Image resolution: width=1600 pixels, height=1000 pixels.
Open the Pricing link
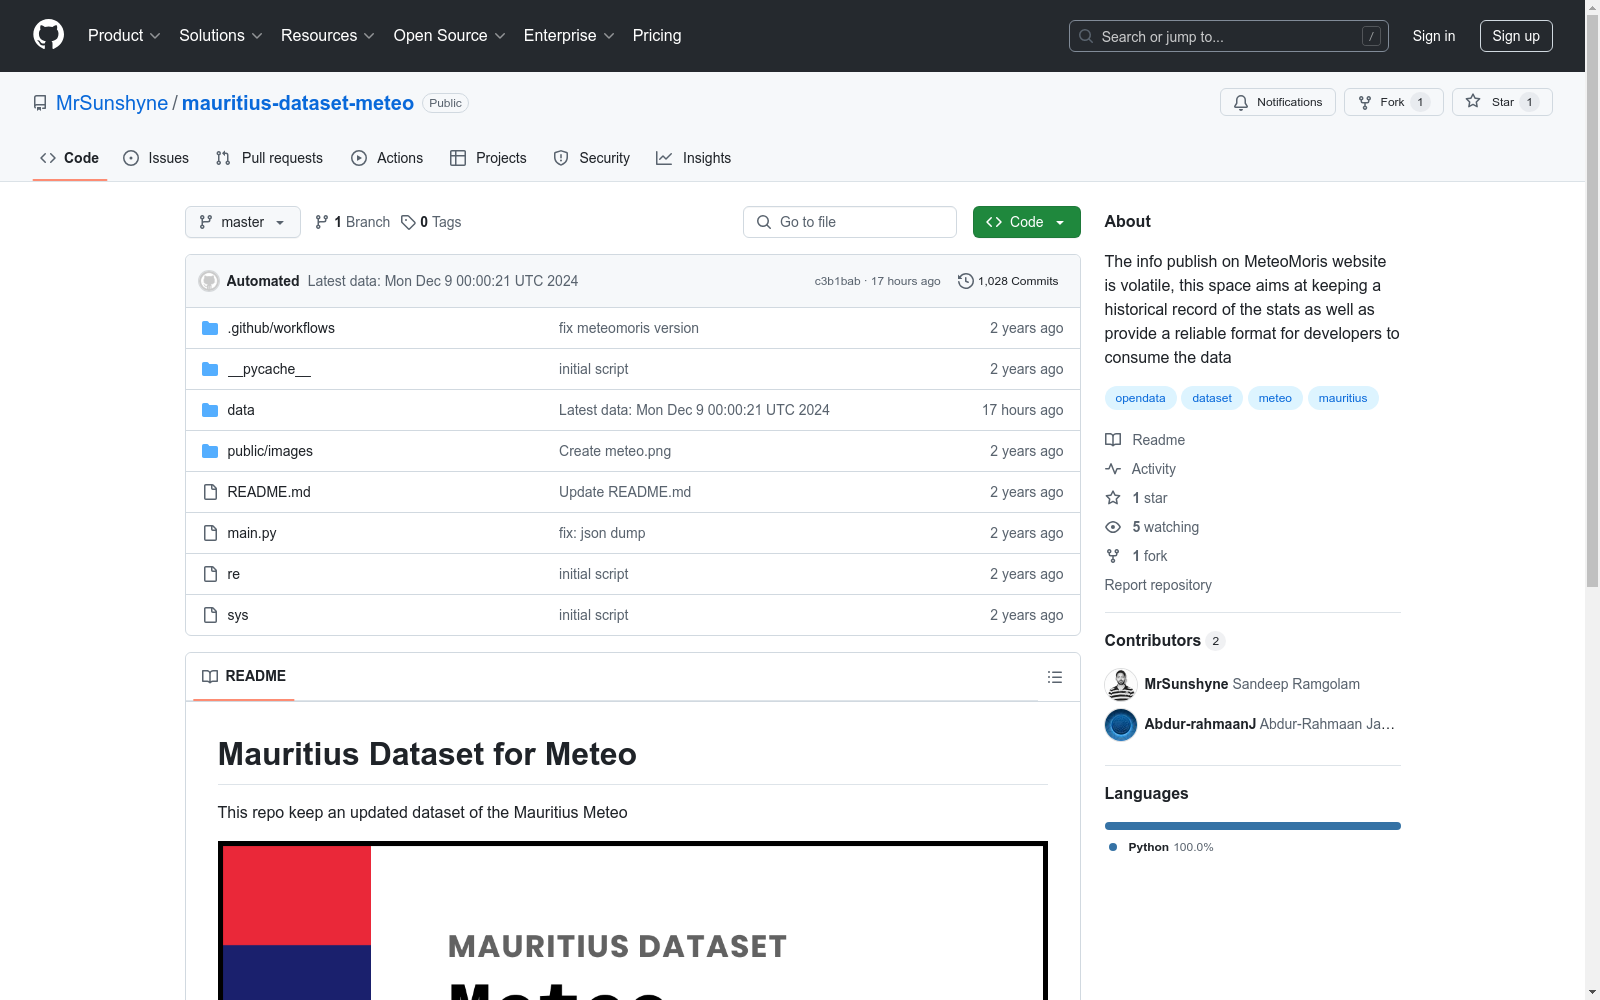(657, 36)
